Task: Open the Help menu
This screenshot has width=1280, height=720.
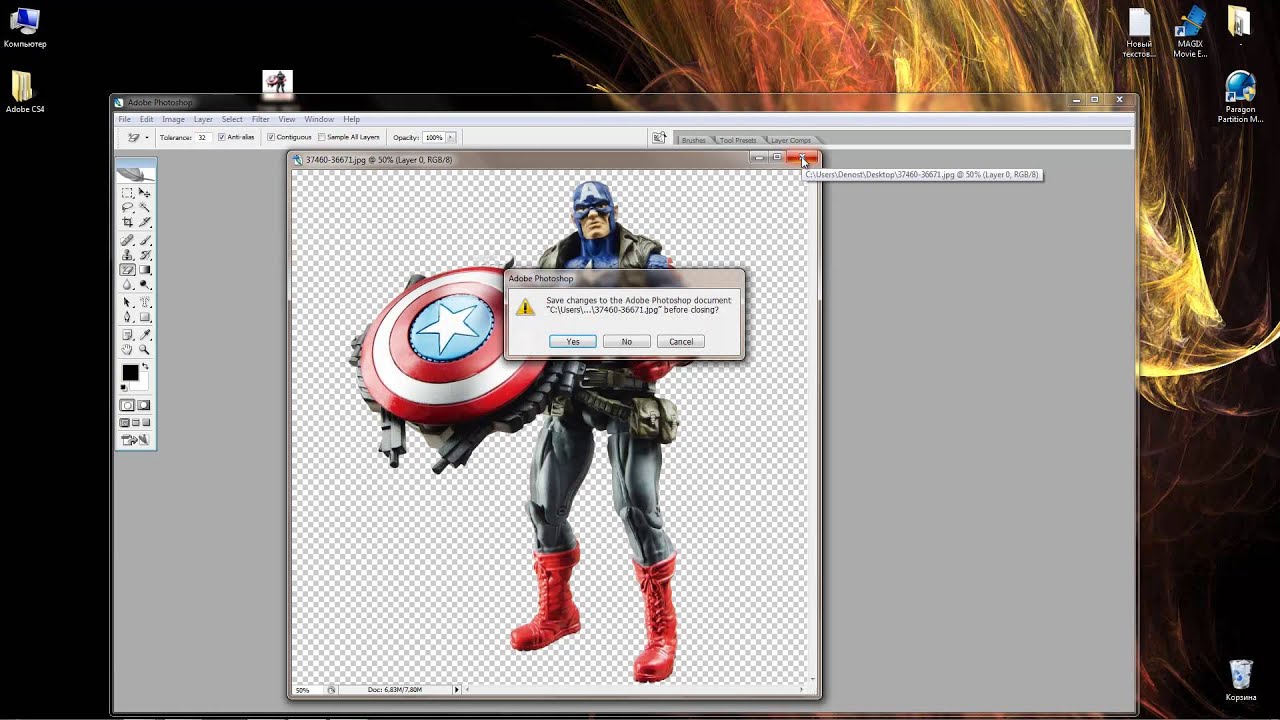Action: tap(352, 119)
